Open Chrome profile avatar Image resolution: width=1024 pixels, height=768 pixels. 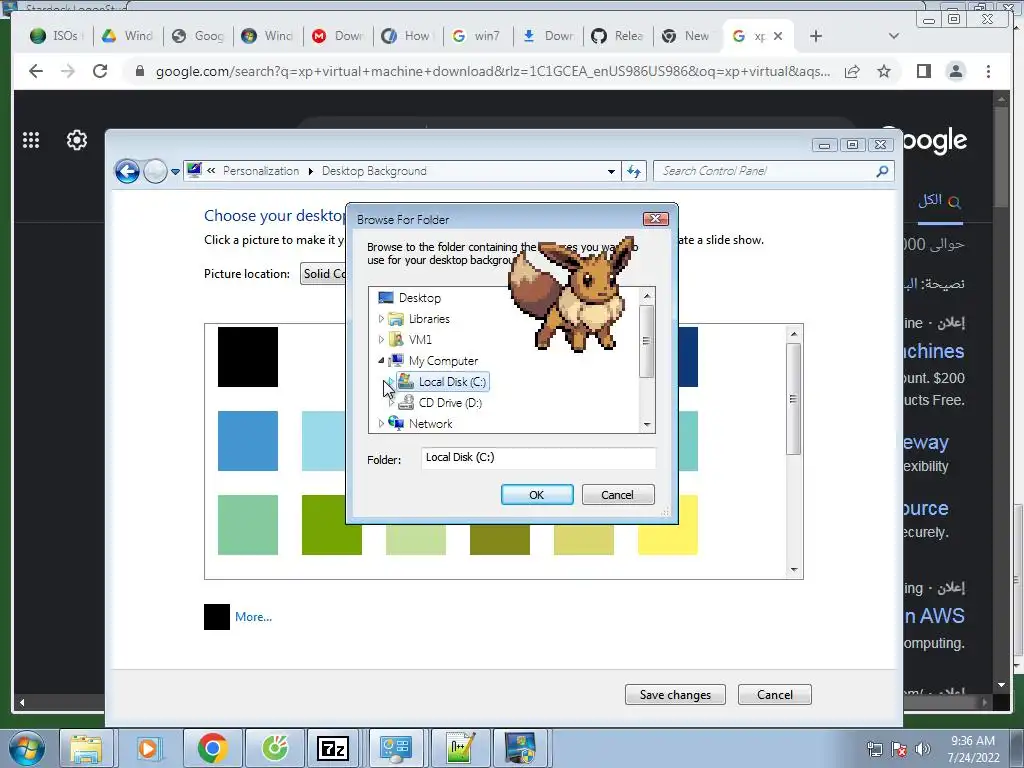955,71
